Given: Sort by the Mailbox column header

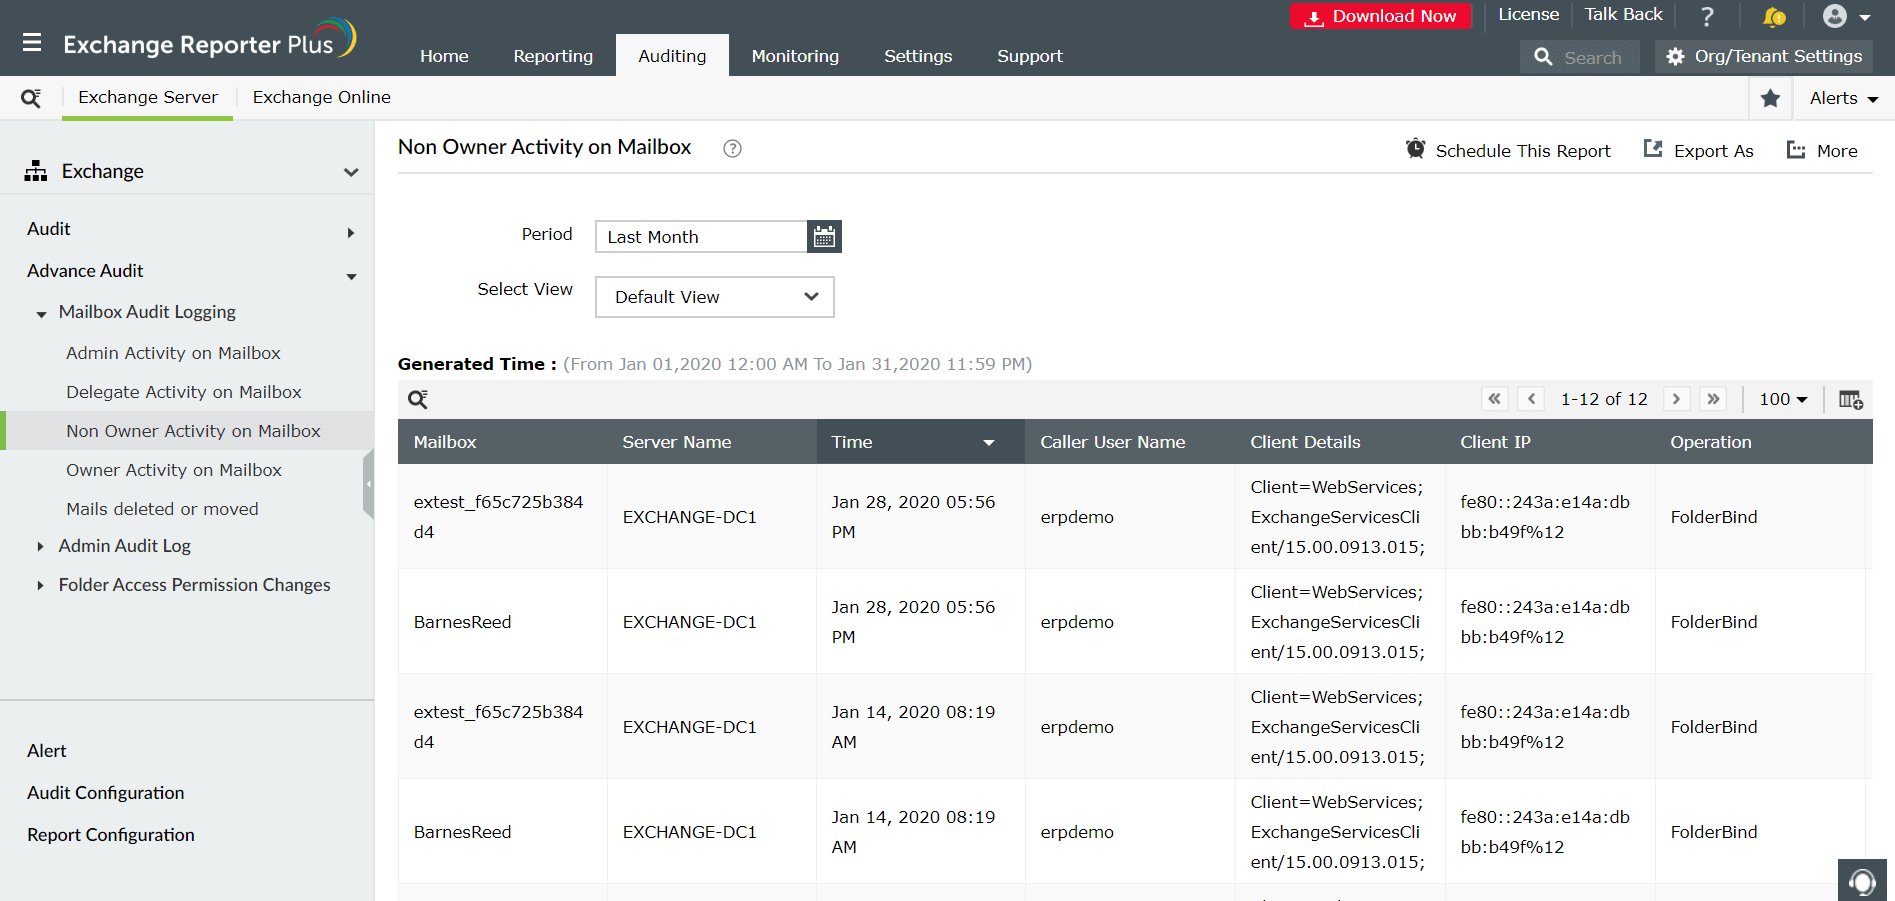Looking at the screenshot, I should point(445,442).
